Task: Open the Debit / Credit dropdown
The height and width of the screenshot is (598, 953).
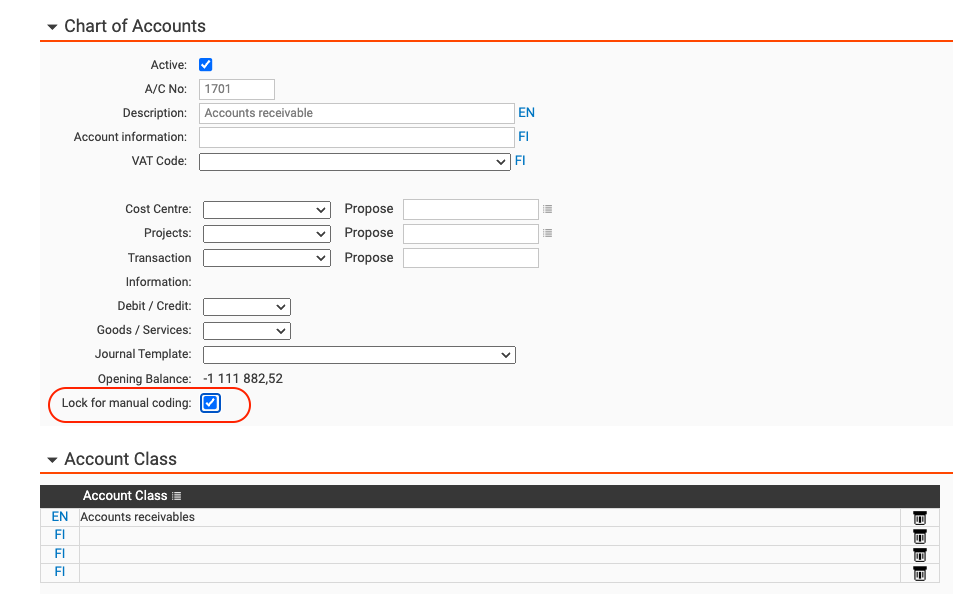Action: 246,307
